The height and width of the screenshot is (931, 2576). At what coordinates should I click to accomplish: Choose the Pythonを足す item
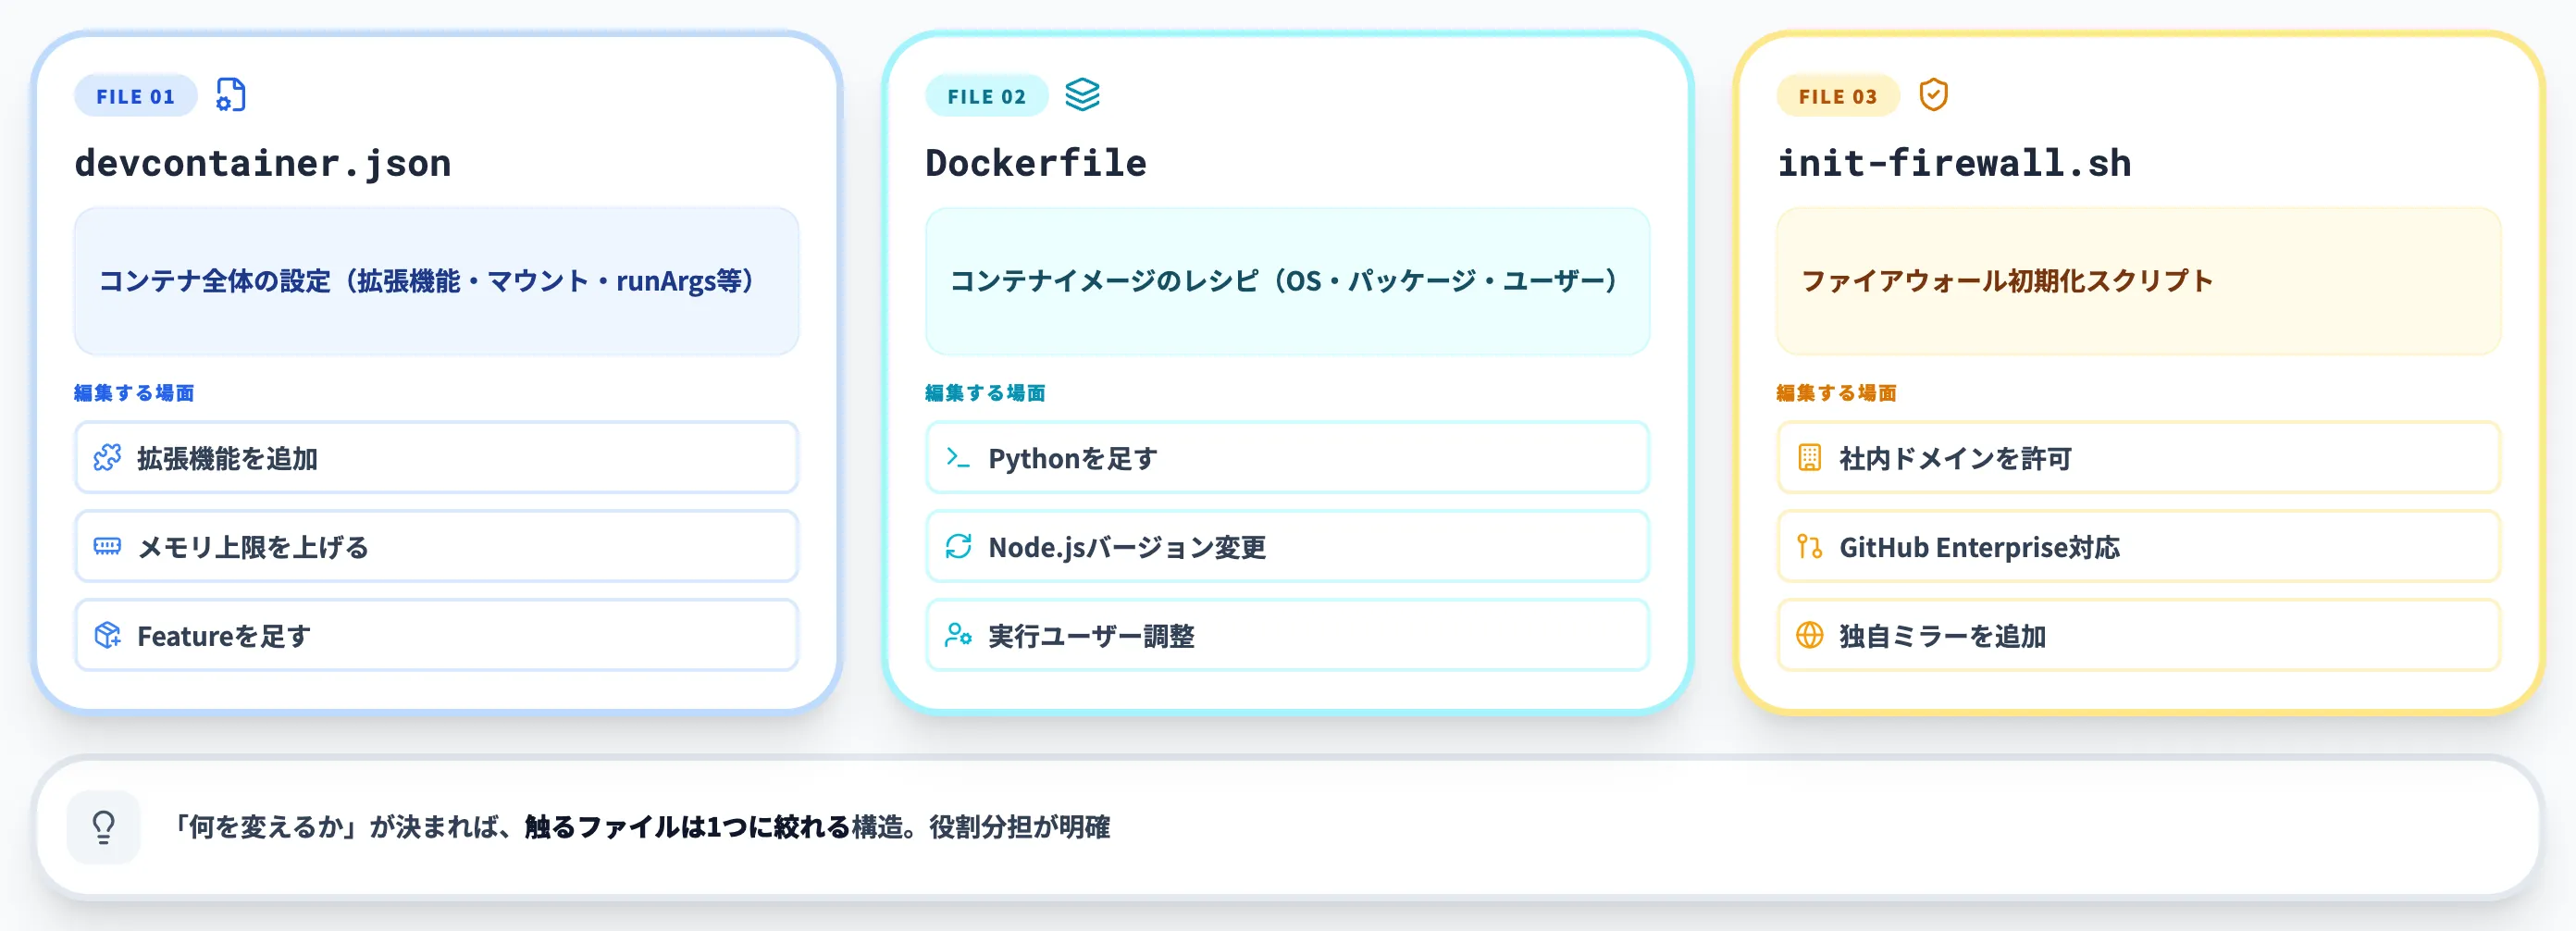1287,458
